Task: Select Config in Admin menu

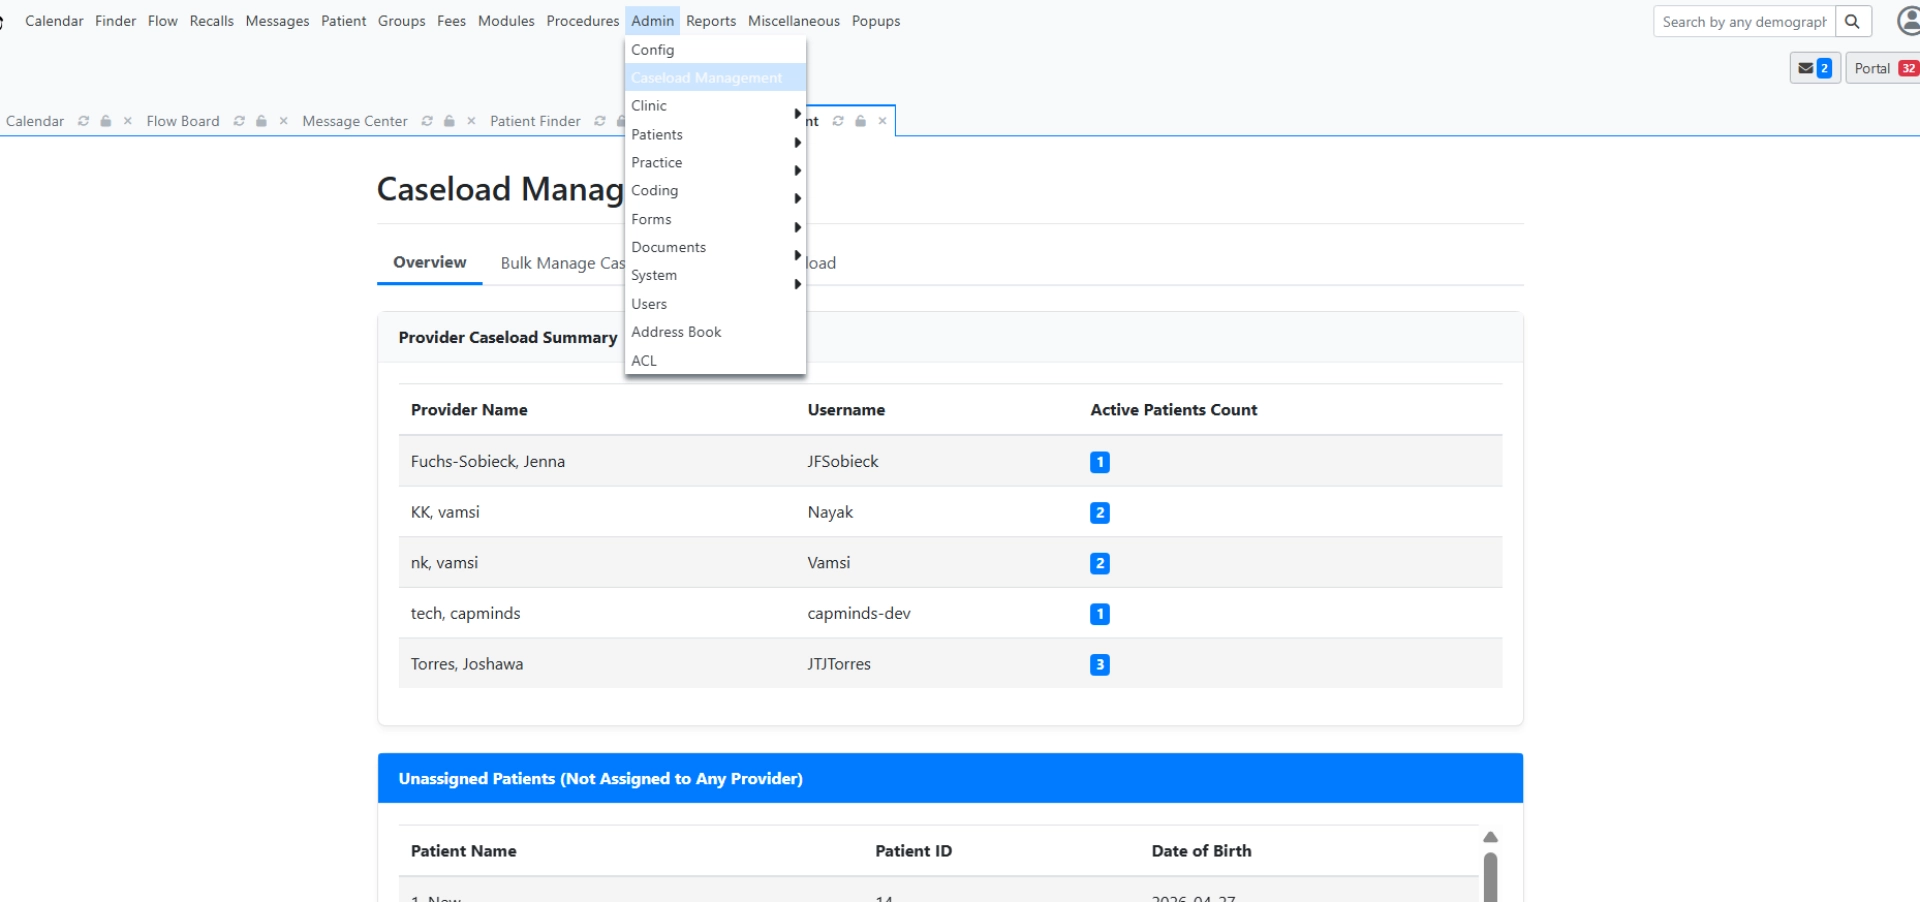Action: [x=715, y=50]
